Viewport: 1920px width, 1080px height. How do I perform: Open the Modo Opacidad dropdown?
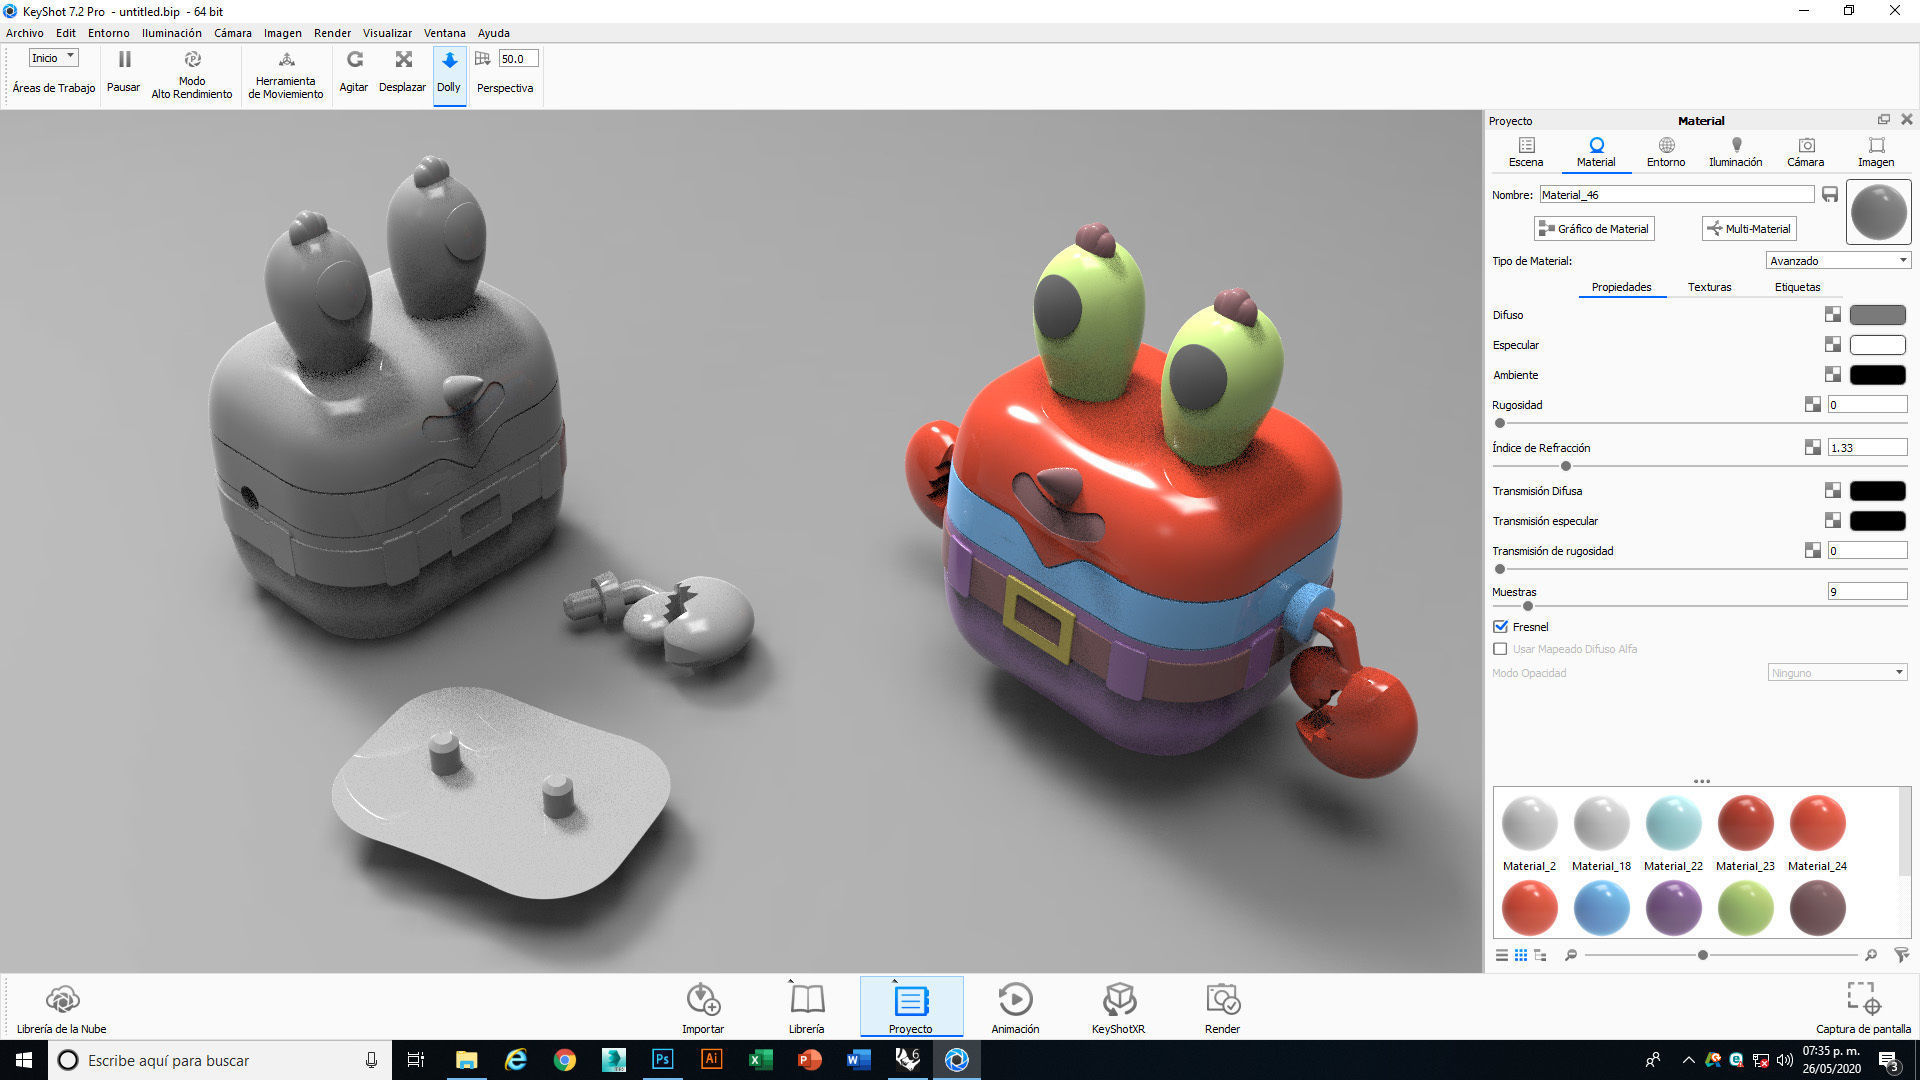click(x=1838, y=673)
